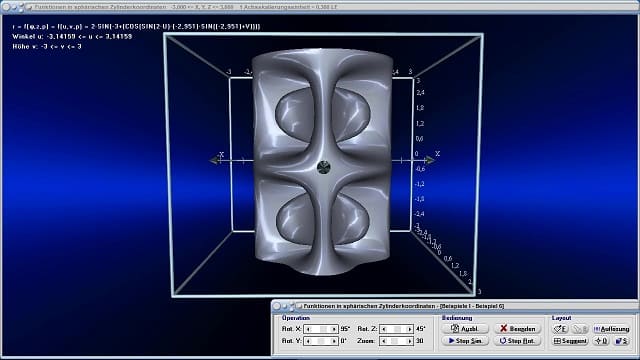This screenshot has width=640, height=360.
Task: Decrease Rot. Z with left arrow
Action: [384, 329]
